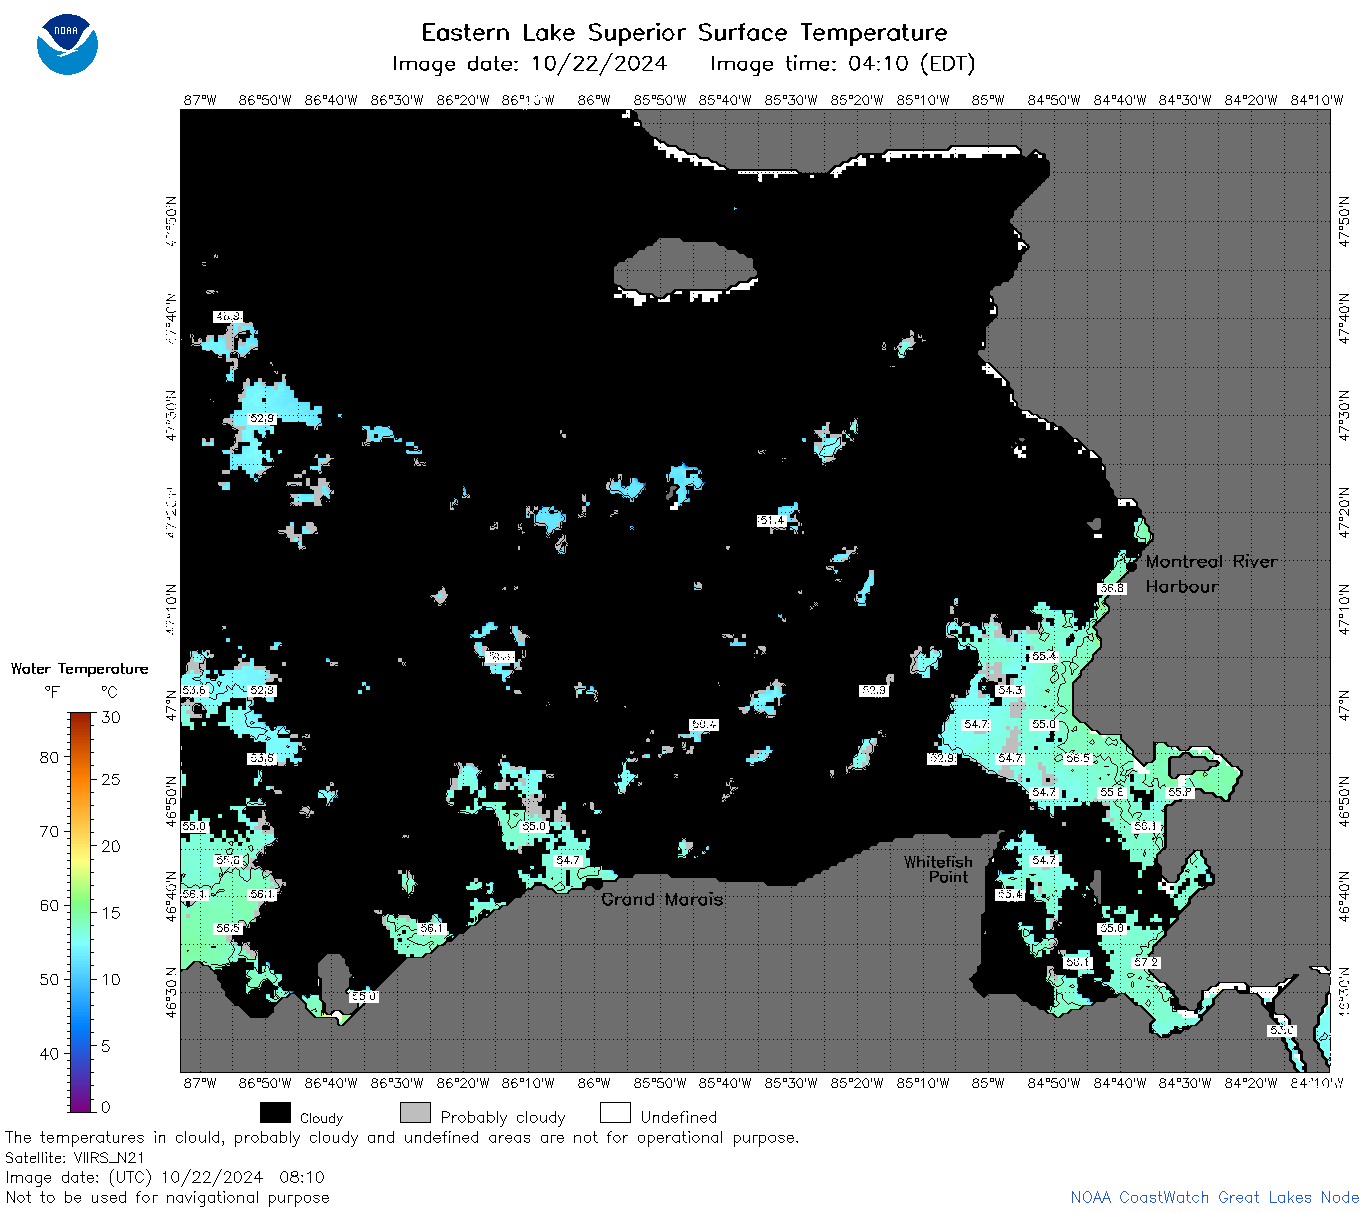Click the NOAA logo emblem
Viewport: 1370px width, 1213px height.
tap(67, 44)
